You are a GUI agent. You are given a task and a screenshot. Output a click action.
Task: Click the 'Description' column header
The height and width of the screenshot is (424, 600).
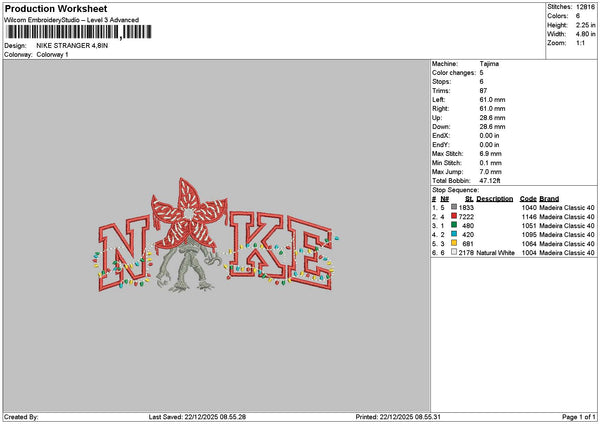tap(494, 199)
